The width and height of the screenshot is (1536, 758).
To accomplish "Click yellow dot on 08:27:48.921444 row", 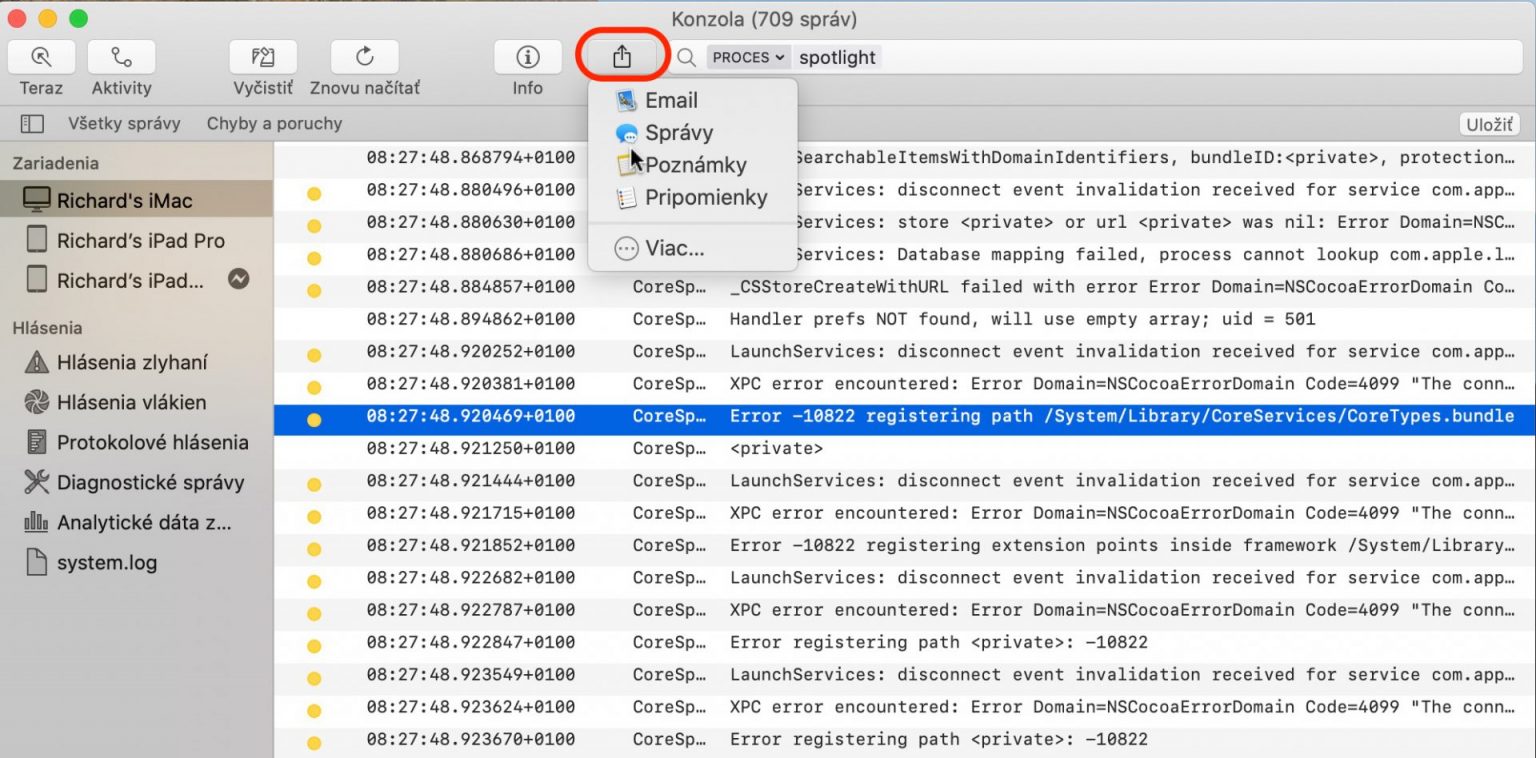I will [x=314, y=484].
